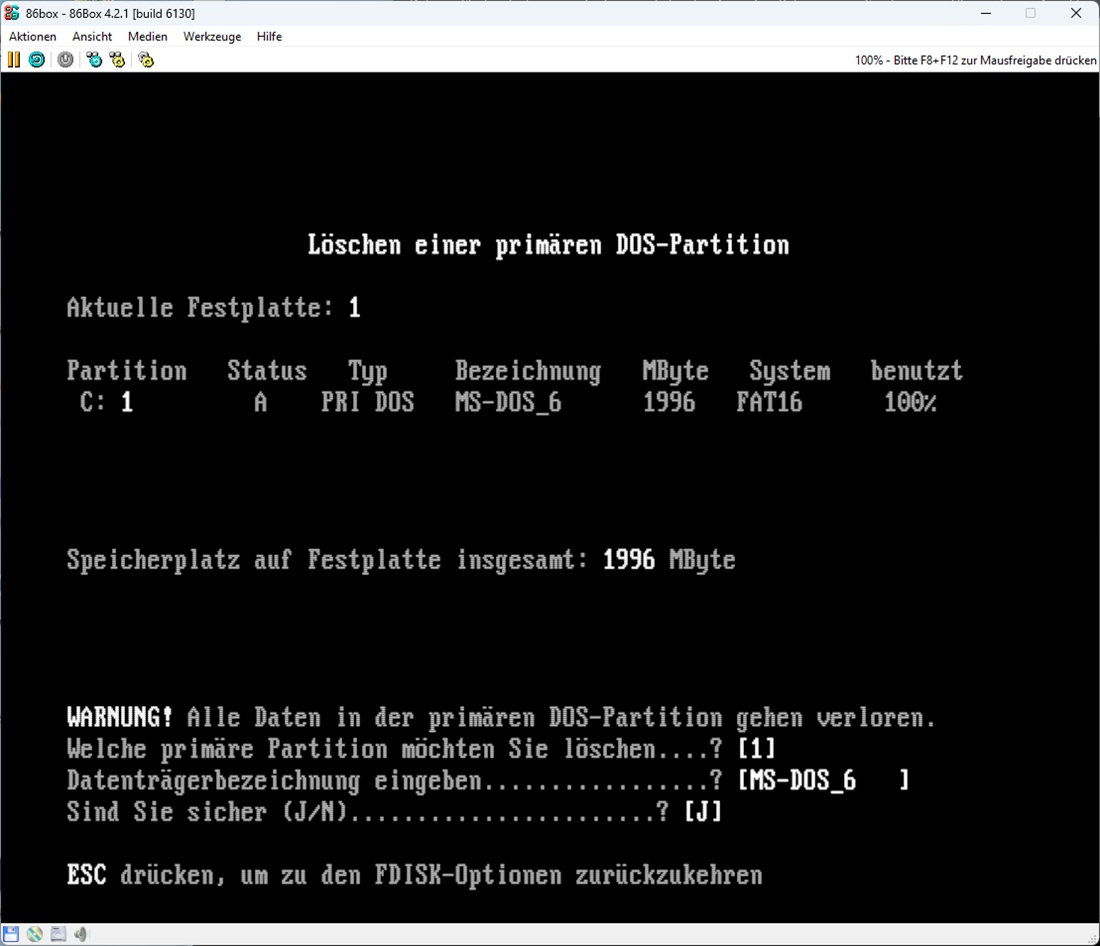Pause the emulation with the toolbar pause icon

coord(13,60)
